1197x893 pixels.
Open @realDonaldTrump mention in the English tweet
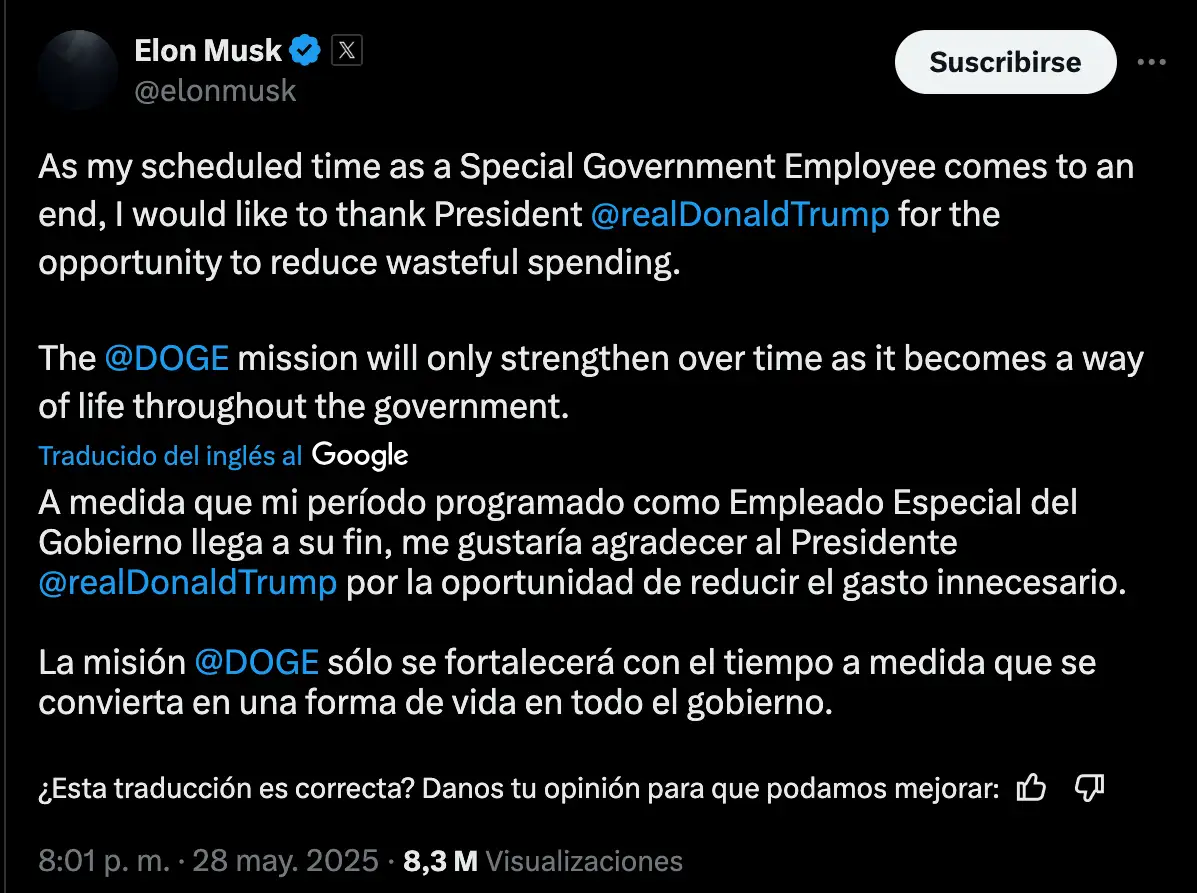click(x=739, y=215)
